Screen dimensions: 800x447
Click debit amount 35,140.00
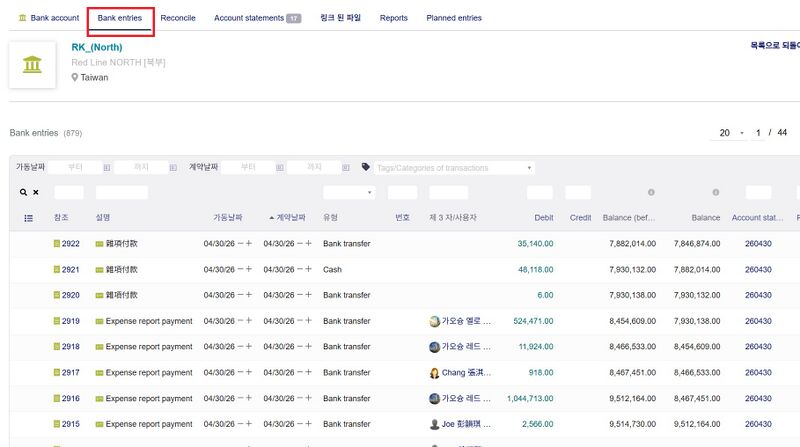pyautogui.click(x=535, y=243)
